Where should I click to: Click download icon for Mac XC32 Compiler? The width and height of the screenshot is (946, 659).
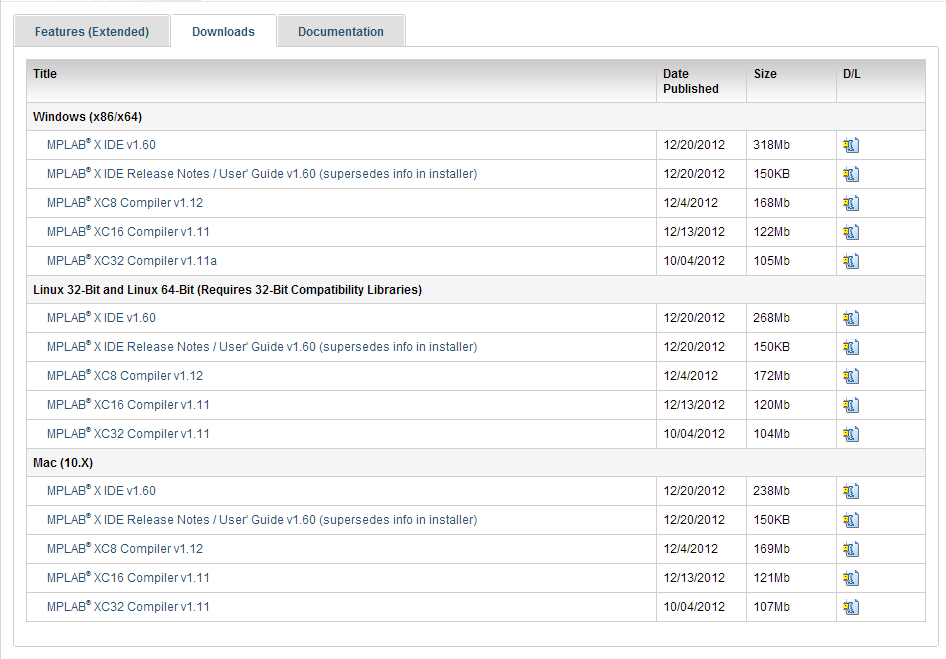851,608
